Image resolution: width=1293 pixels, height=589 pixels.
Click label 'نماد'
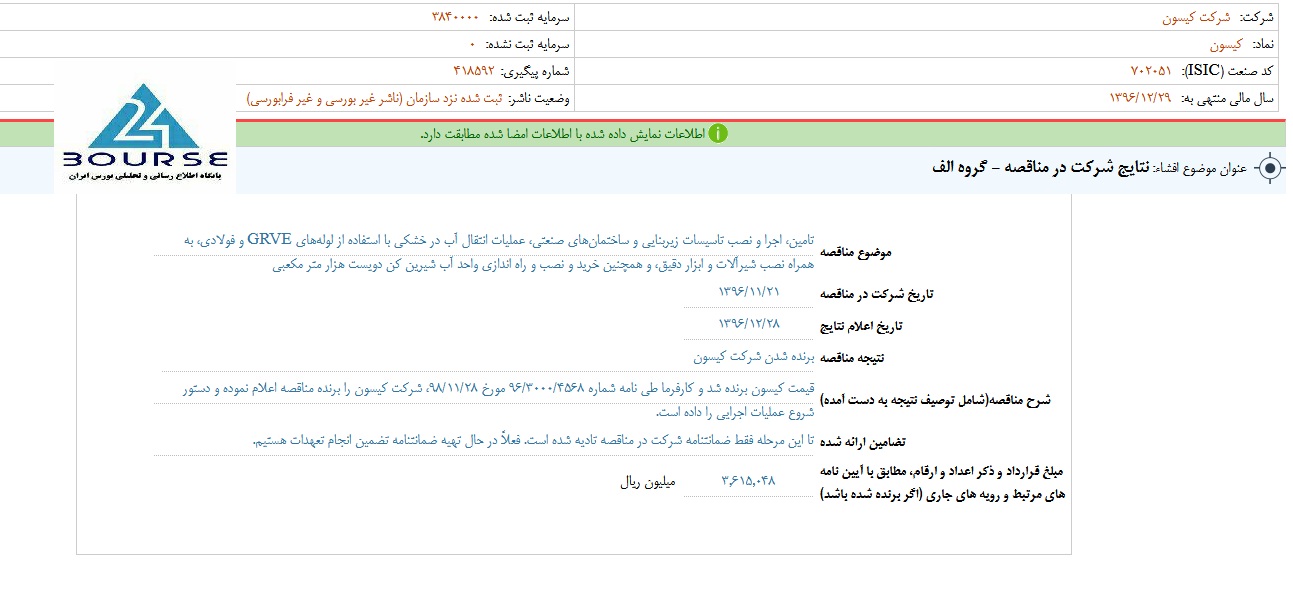1262,45
